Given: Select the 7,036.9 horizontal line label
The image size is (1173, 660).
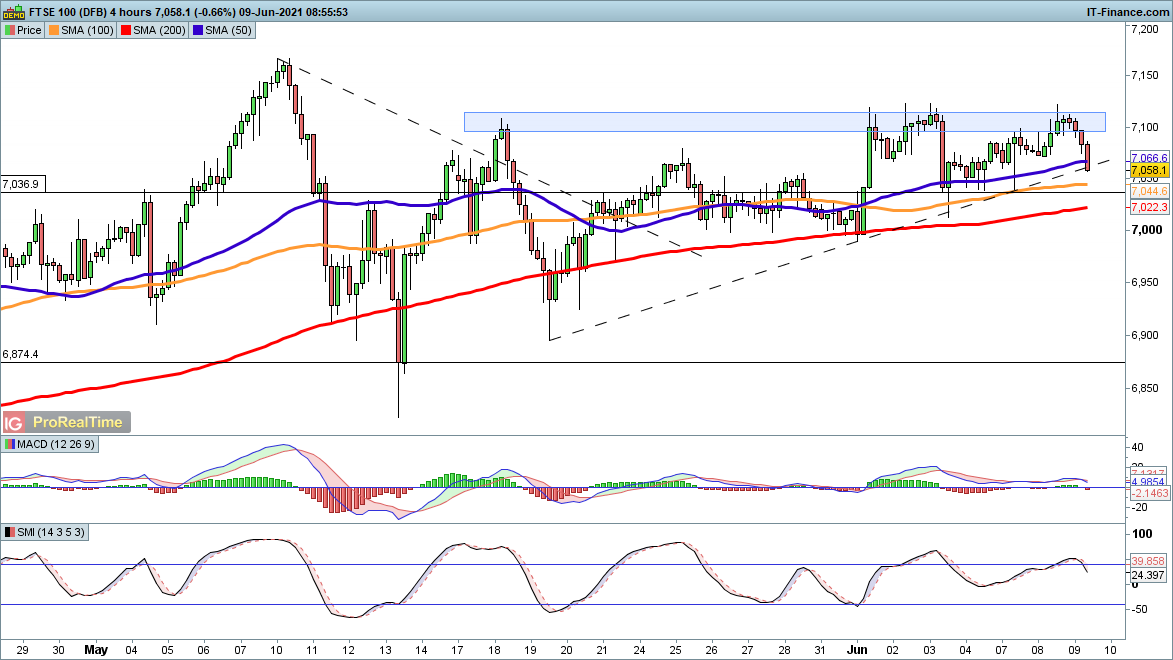Looking at the screenshot, I should [21, 184].
